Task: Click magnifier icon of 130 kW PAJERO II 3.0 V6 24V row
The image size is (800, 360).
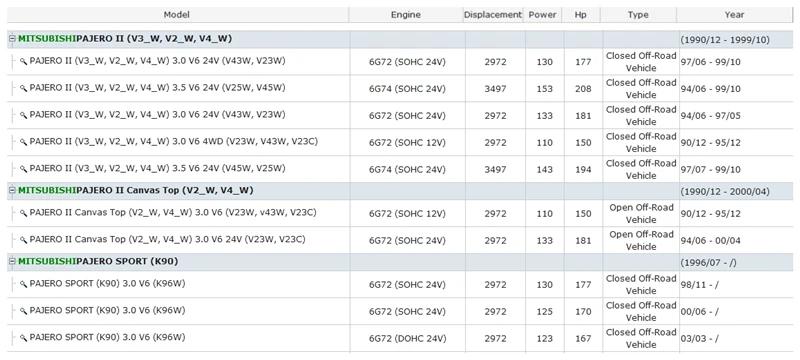Action: click(23, 61)
